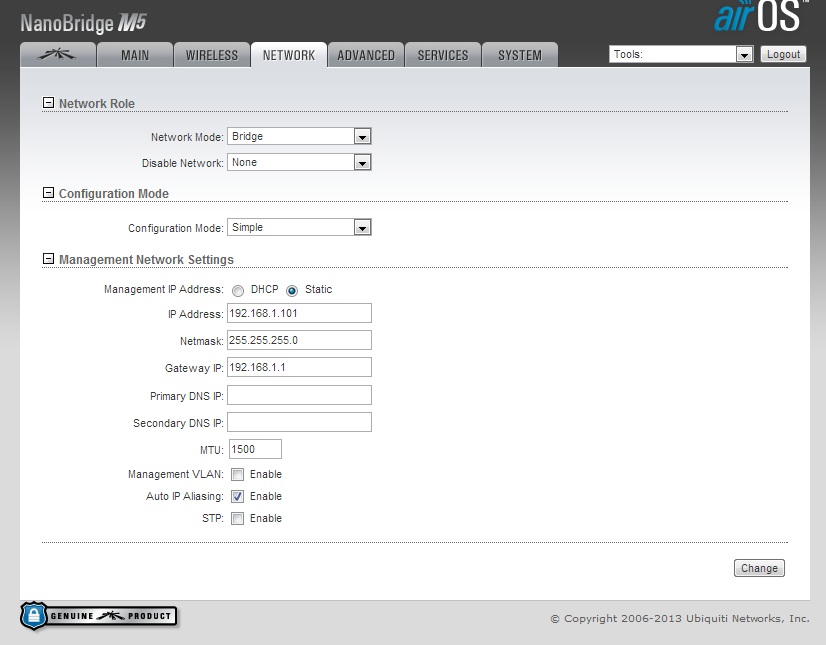
Task: Click the IP Address input field
Action: pyautogui.click(x=299, y=313)
